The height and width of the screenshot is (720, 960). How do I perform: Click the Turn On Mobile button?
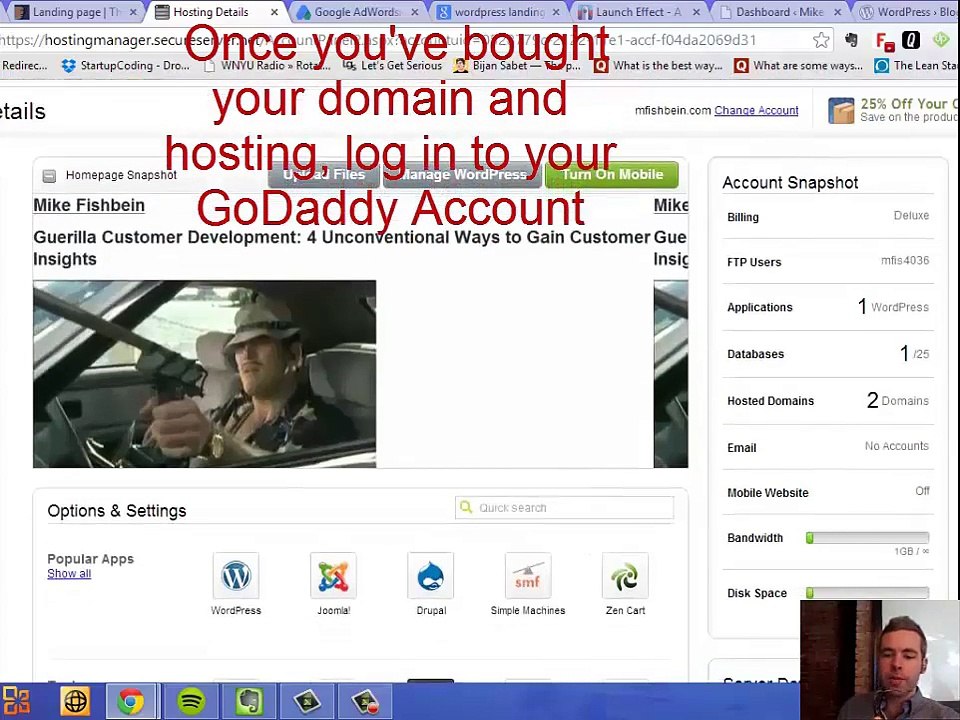point(612,174)
